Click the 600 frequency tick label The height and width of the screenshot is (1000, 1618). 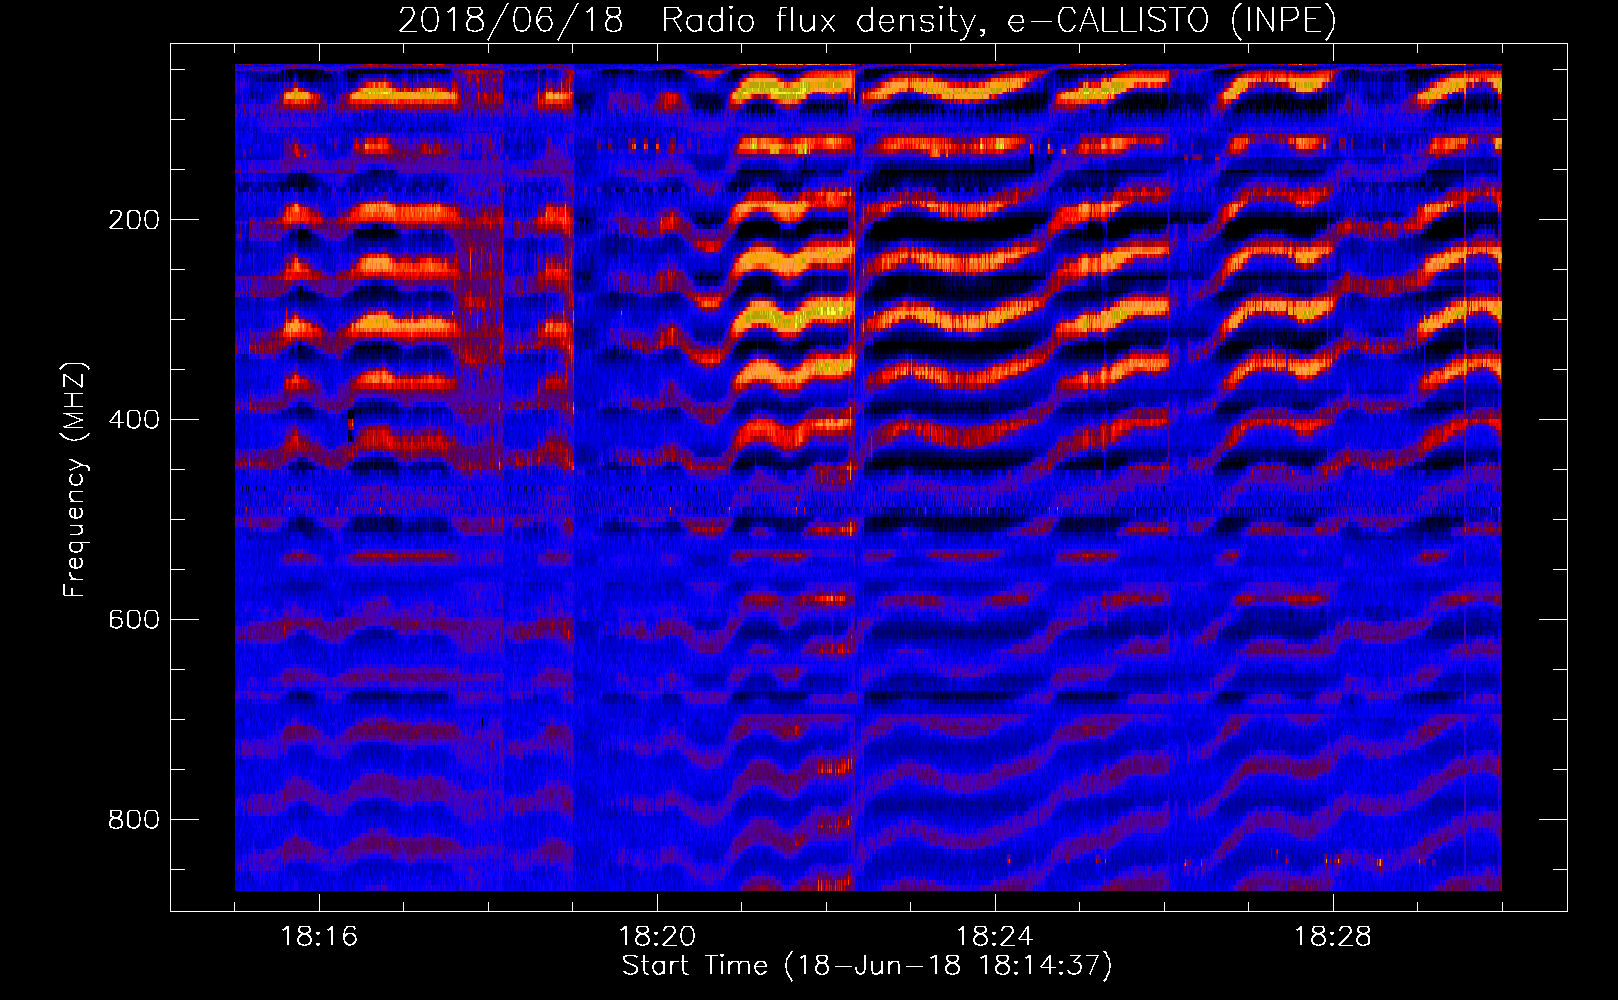pos(133,620)
